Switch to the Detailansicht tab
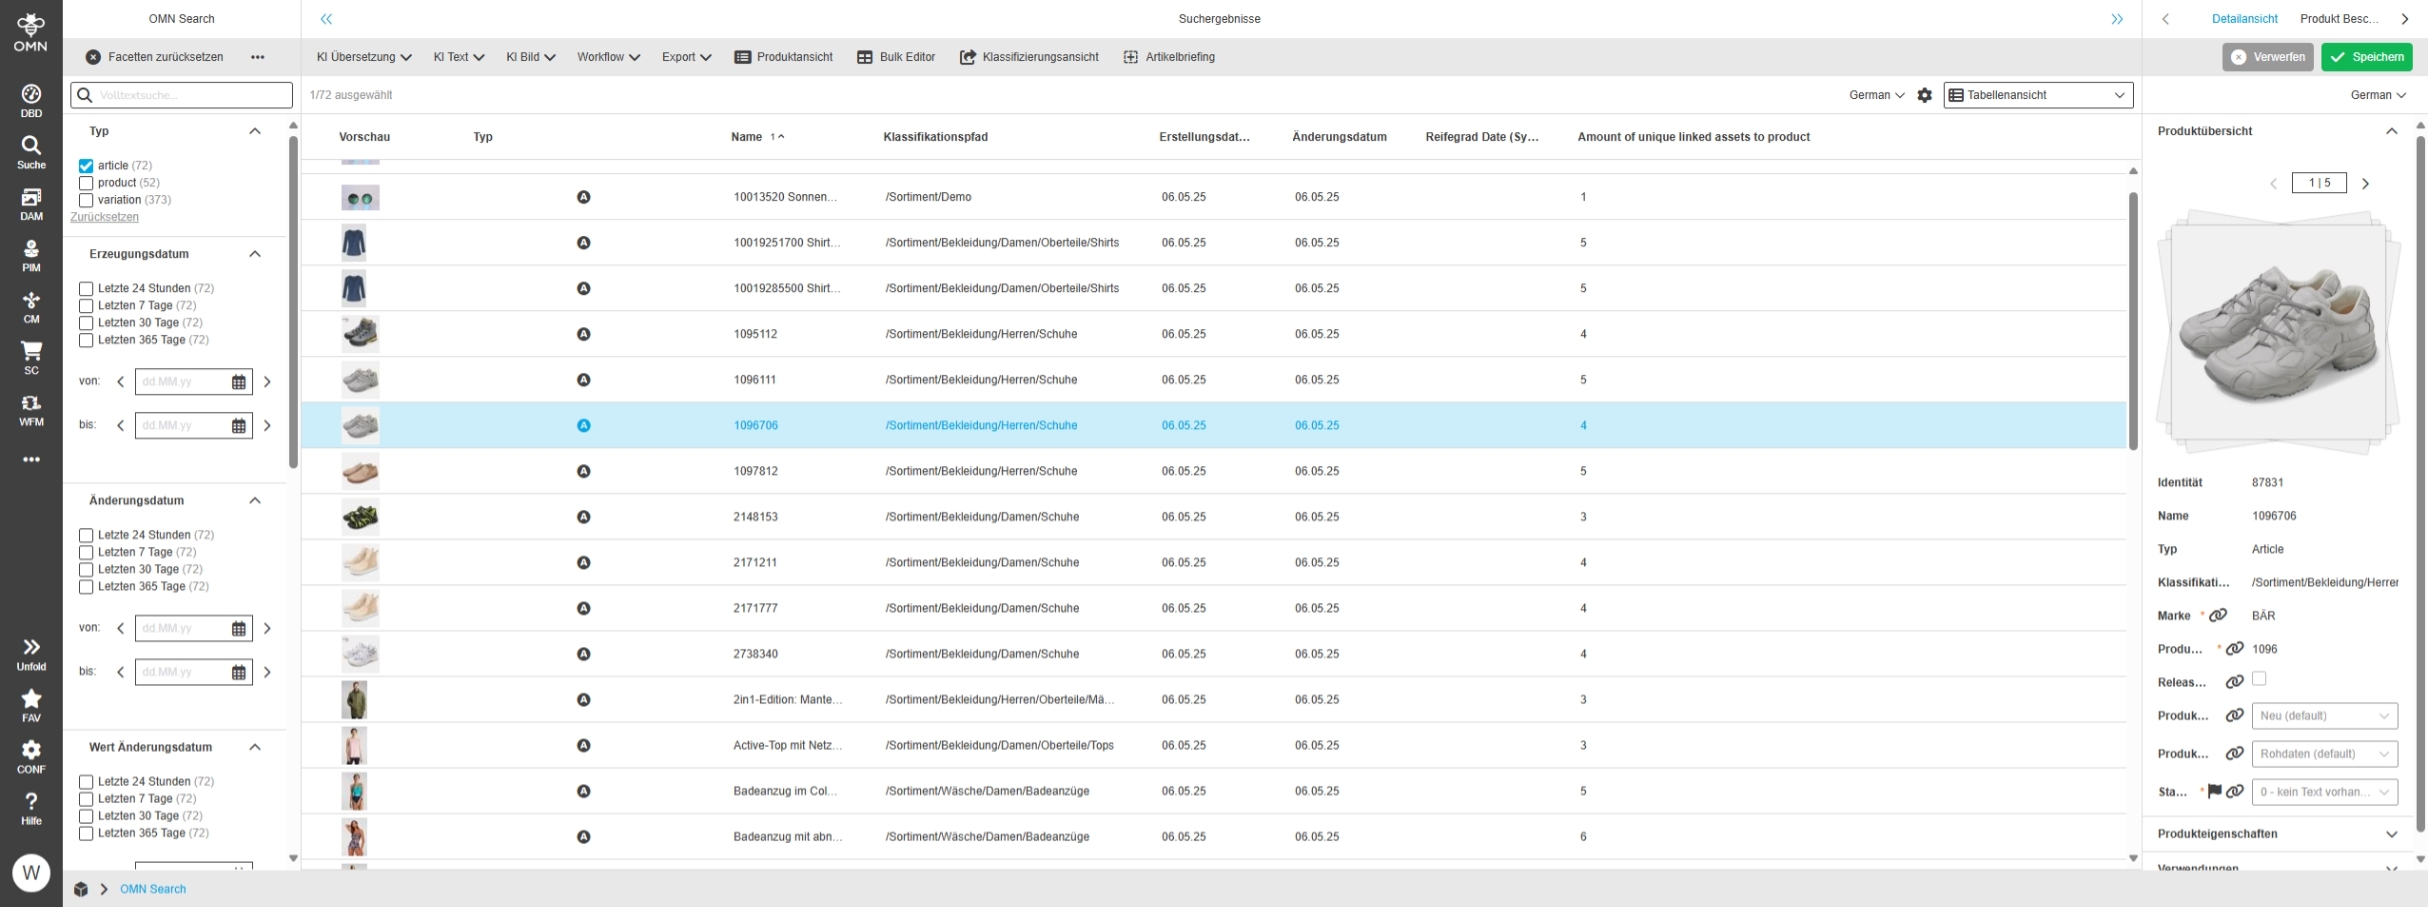Viewport: 2428px width, 907px height. point(2244,19)
